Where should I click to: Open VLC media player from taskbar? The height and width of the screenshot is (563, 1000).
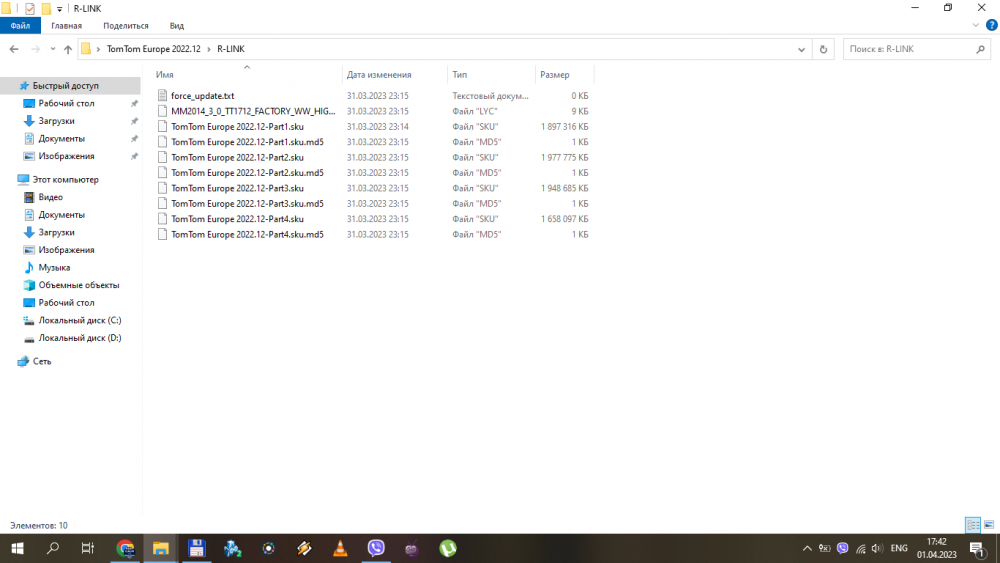(340, 548)
